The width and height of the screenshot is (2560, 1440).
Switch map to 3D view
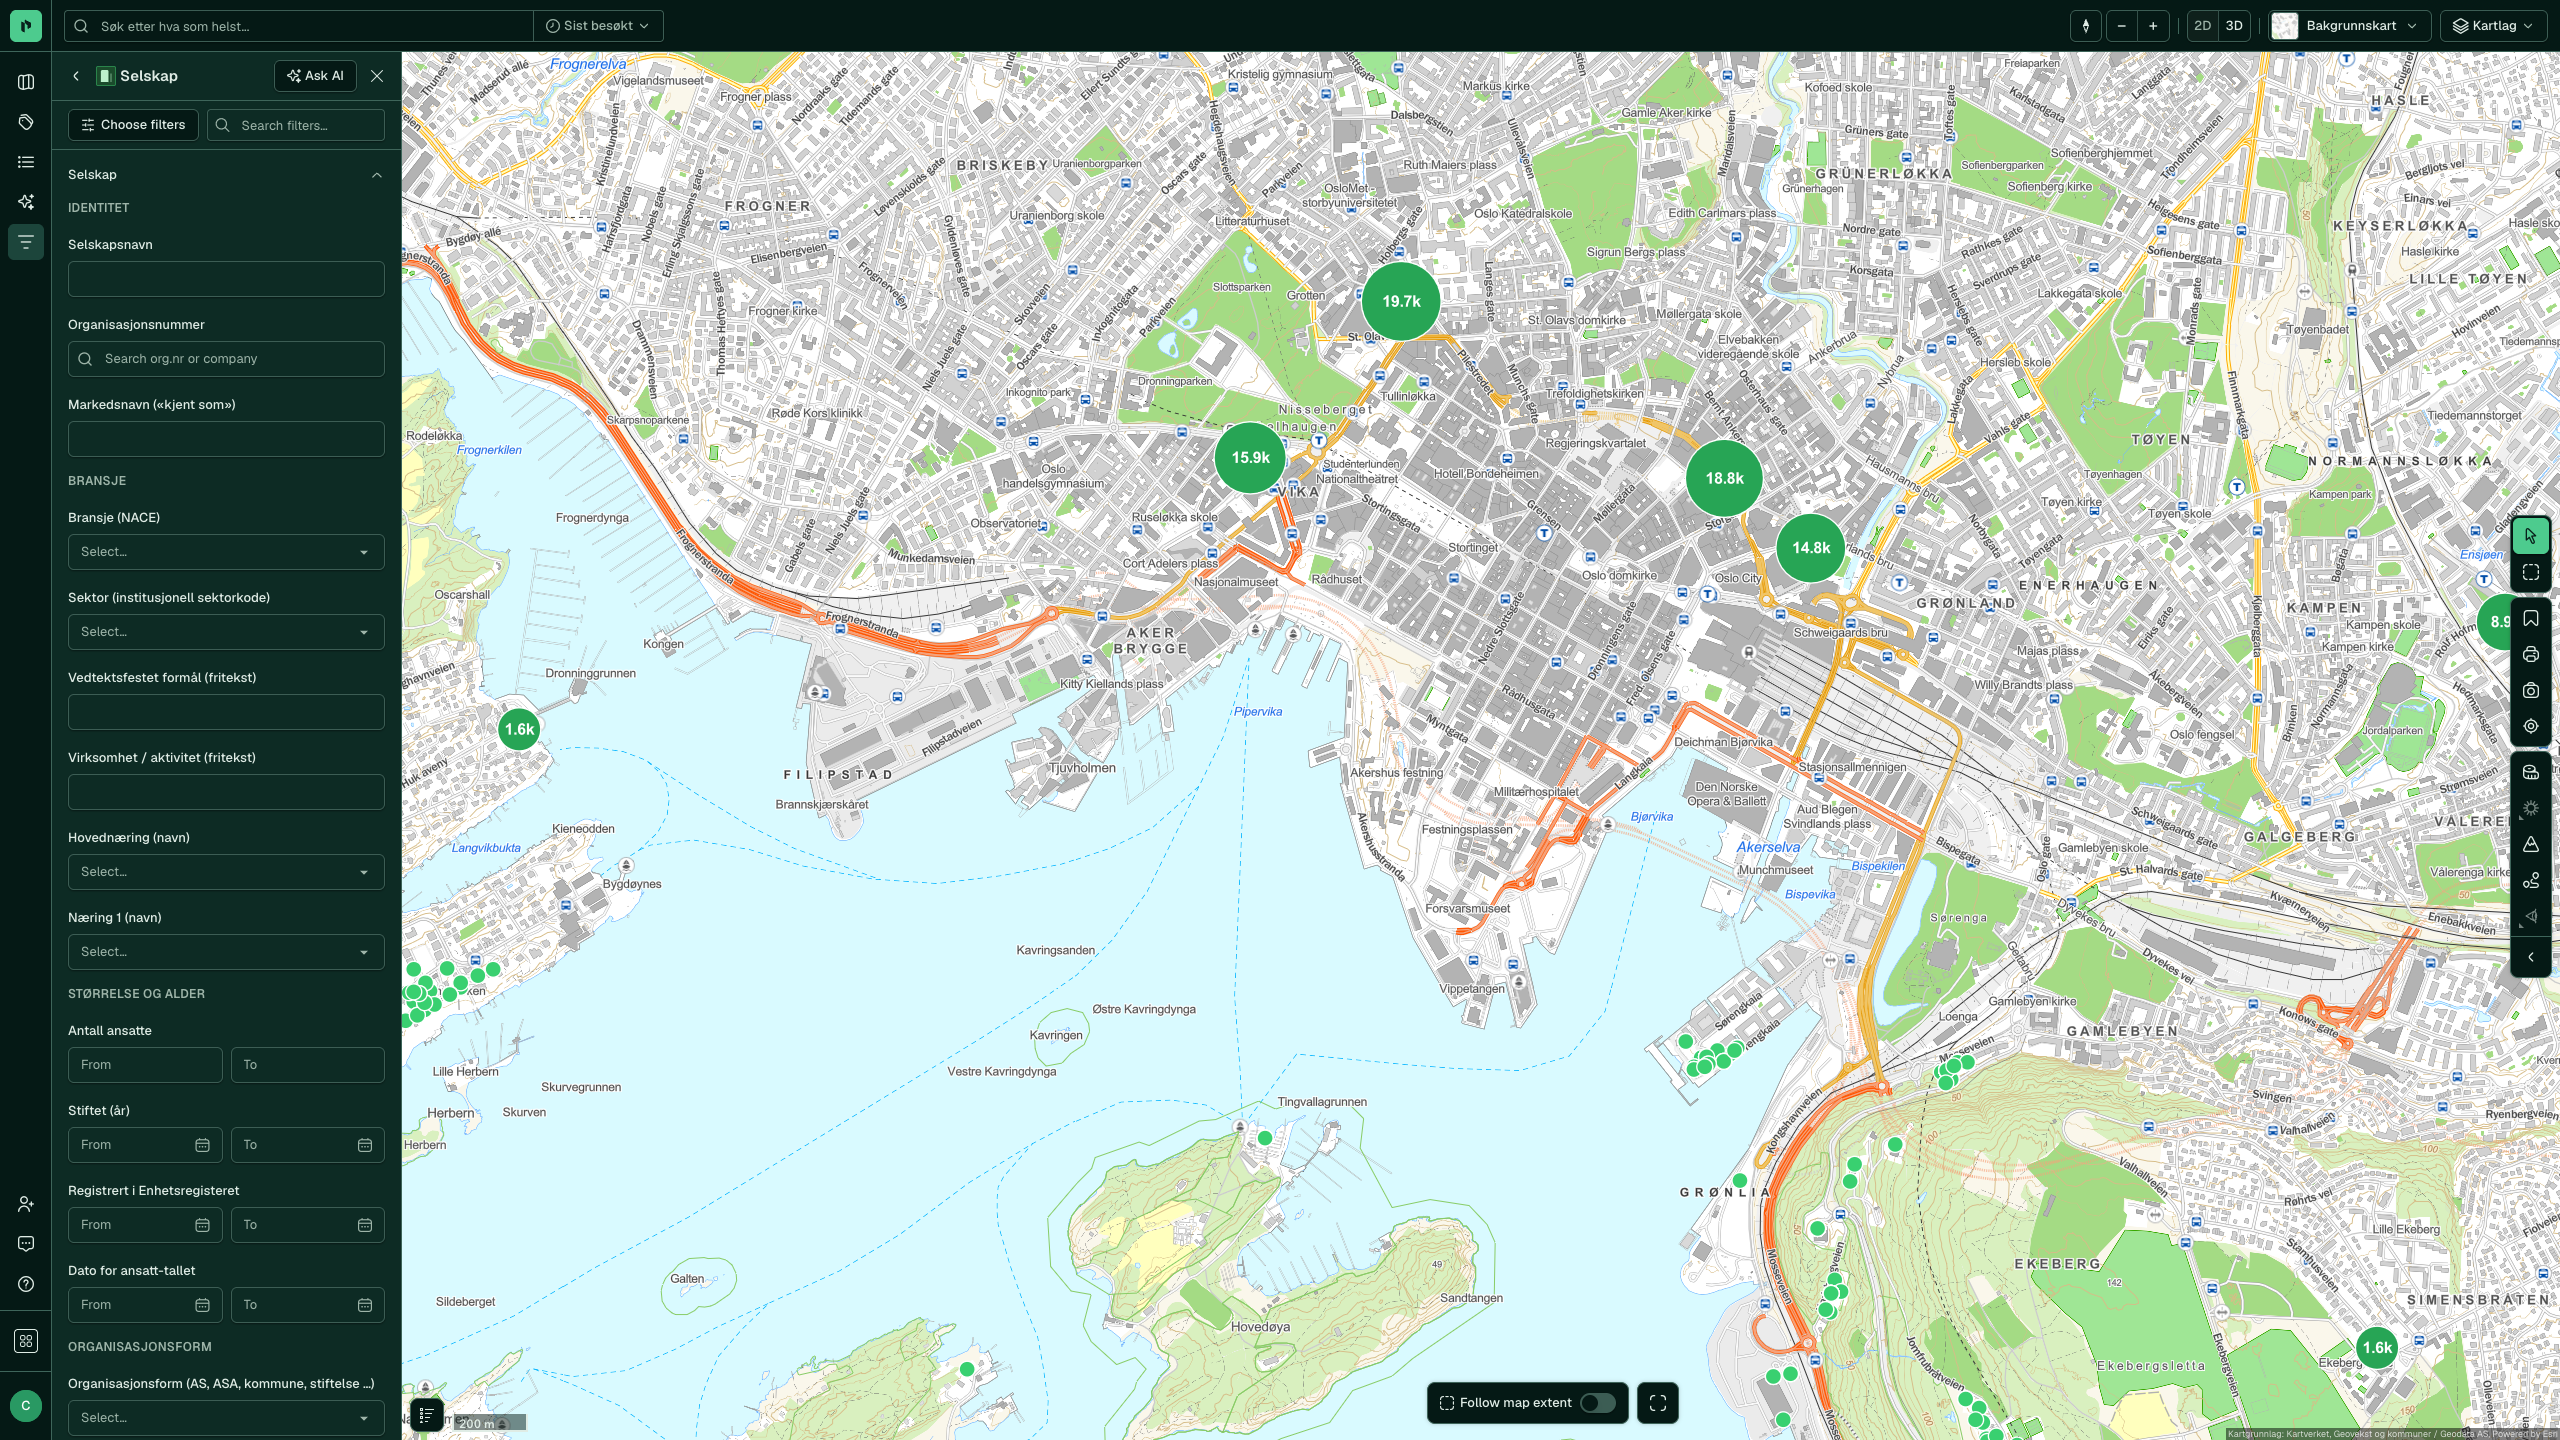coord(2234,26)
